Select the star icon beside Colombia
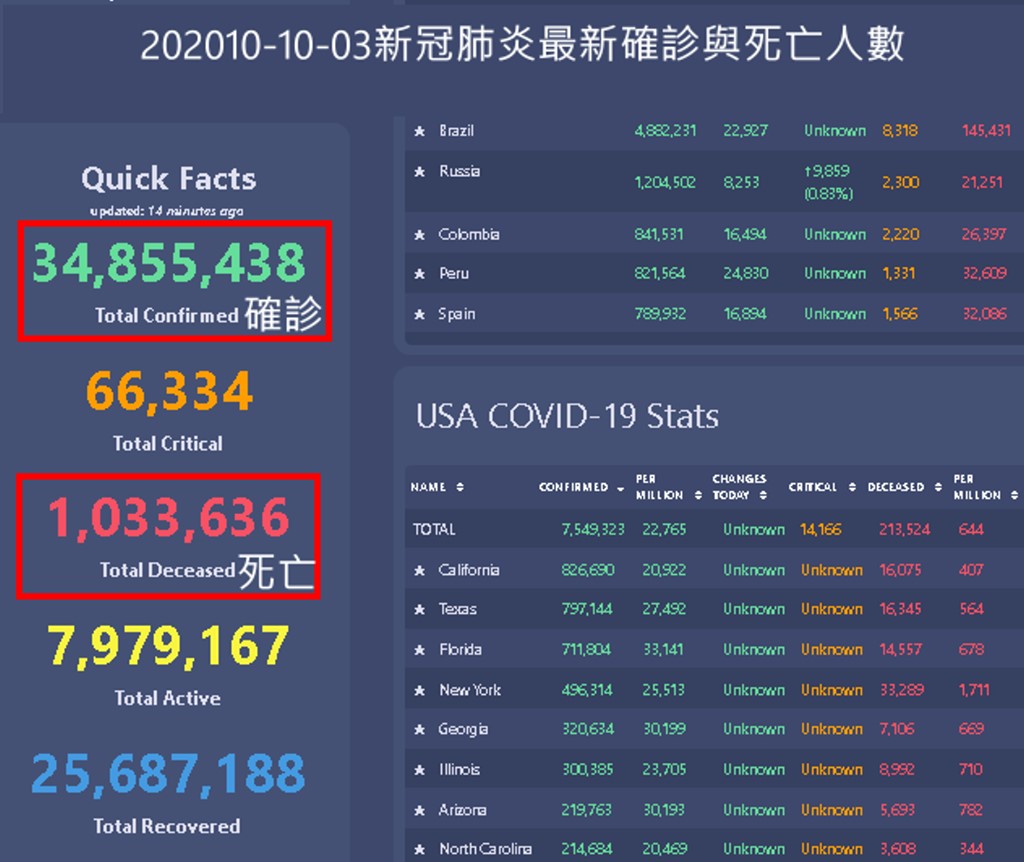This screenshot has width=1024, height=862. click(420, 235)
